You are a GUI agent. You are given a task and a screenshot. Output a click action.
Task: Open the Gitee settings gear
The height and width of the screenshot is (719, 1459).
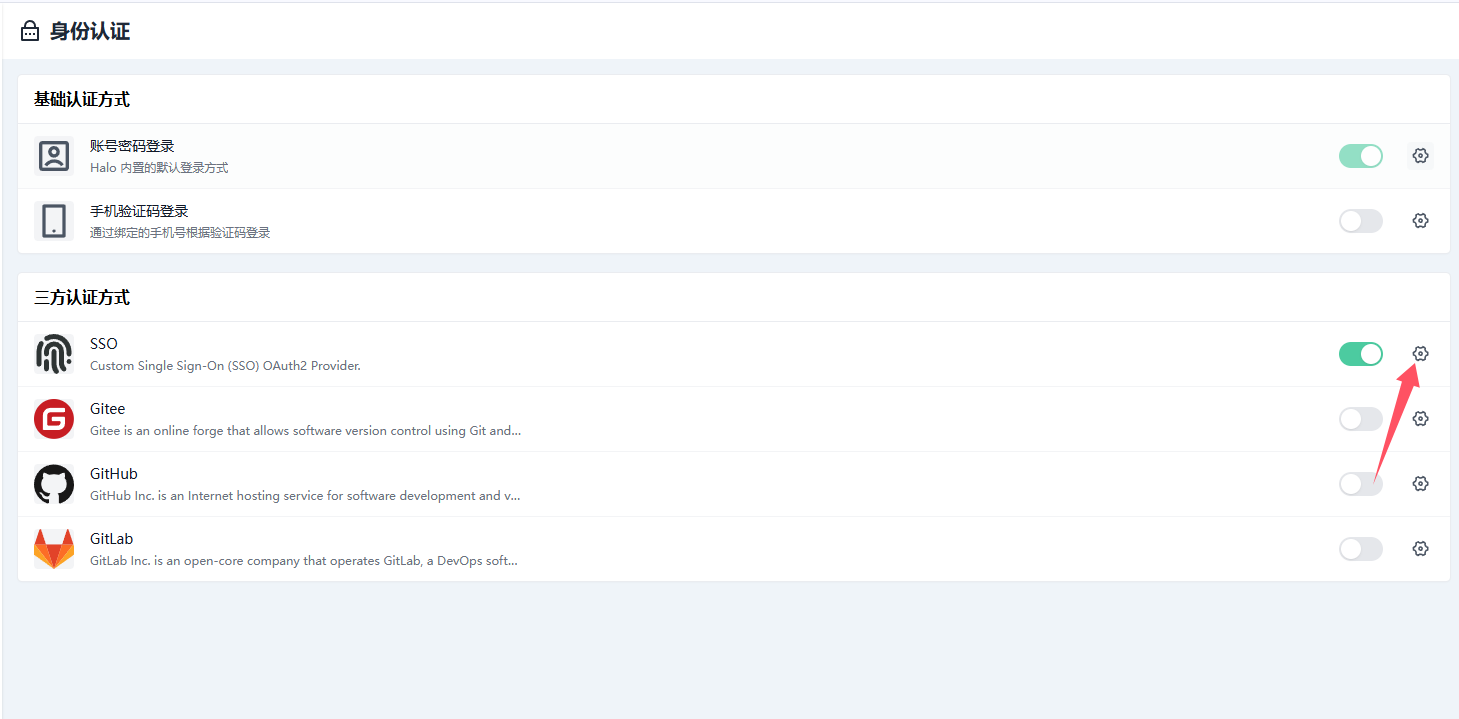pyautogui.click(x=1420, y=419)
